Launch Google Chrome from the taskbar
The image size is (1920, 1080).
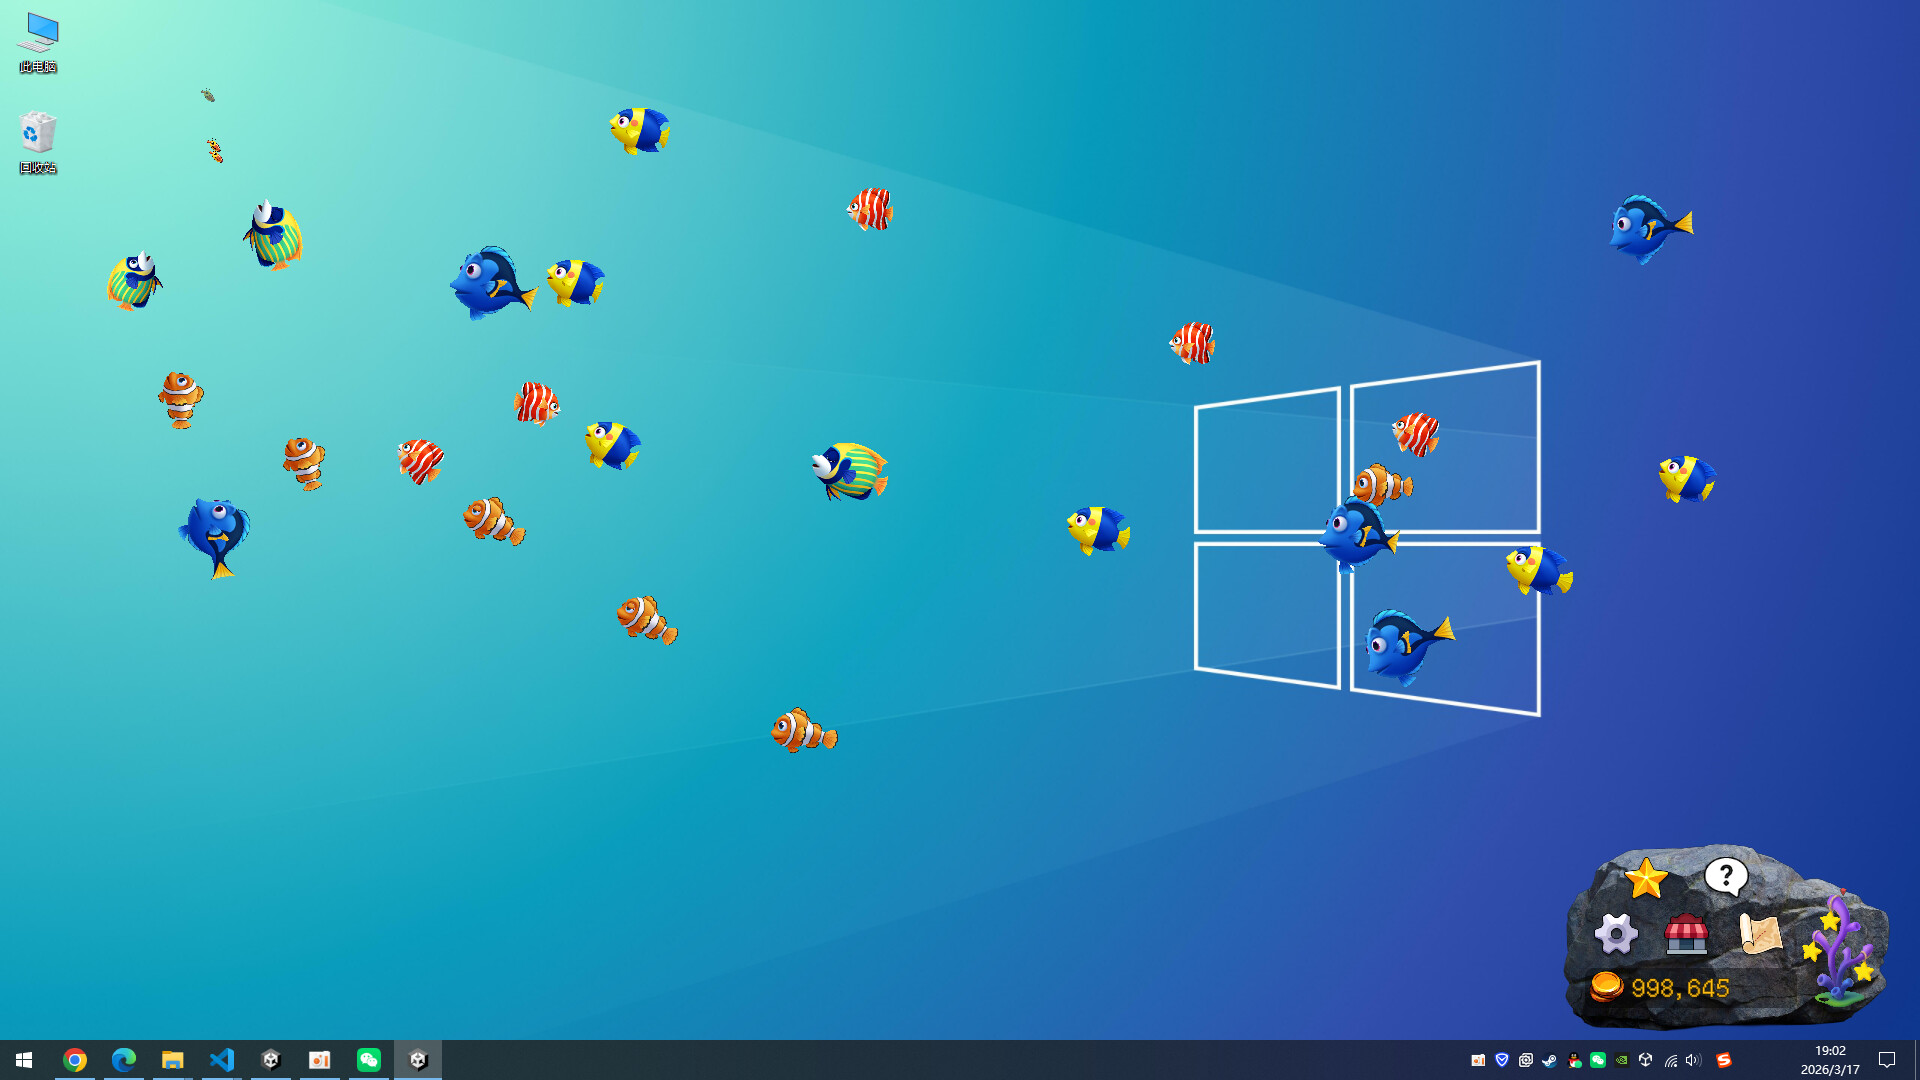tap(75, 1060)
